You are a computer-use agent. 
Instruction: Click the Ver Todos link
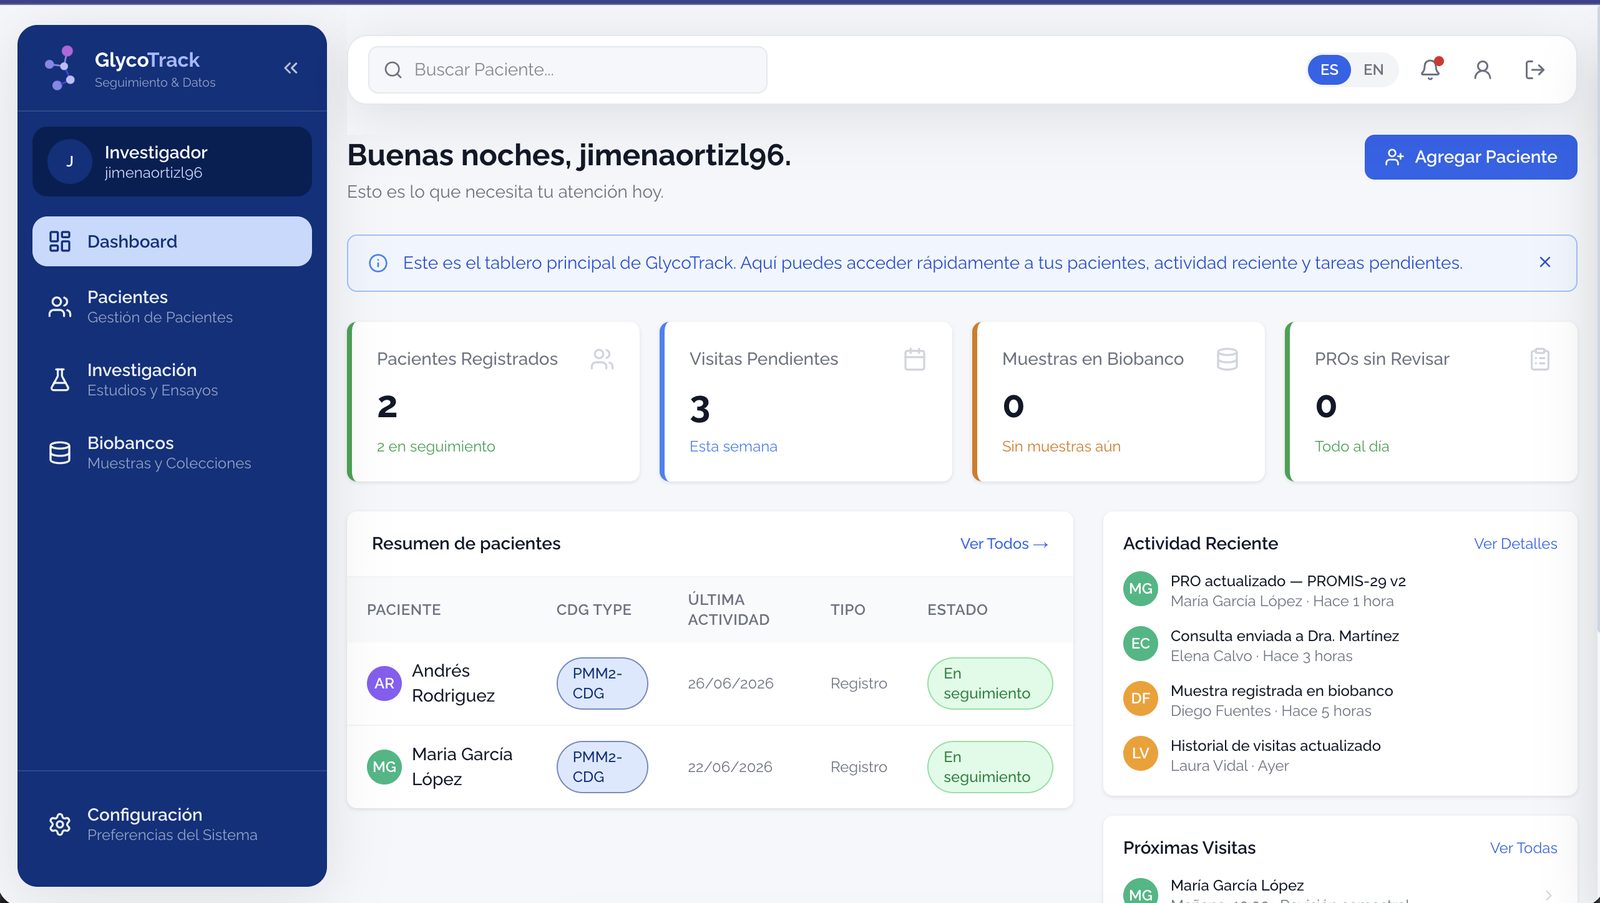click(1004, 544)
